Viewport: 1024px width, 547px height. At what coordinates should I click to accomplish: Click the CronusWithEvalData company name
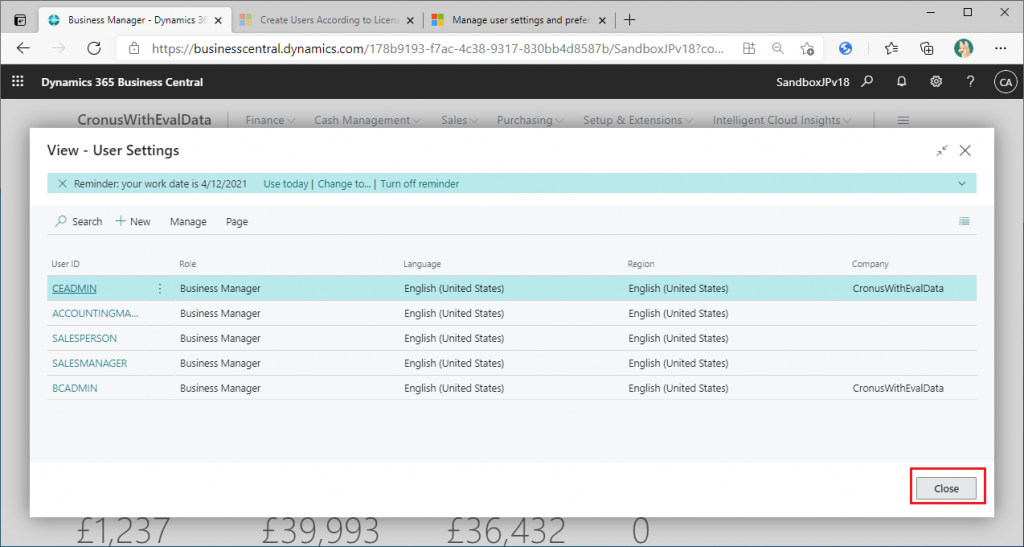(x=144, y=119)
